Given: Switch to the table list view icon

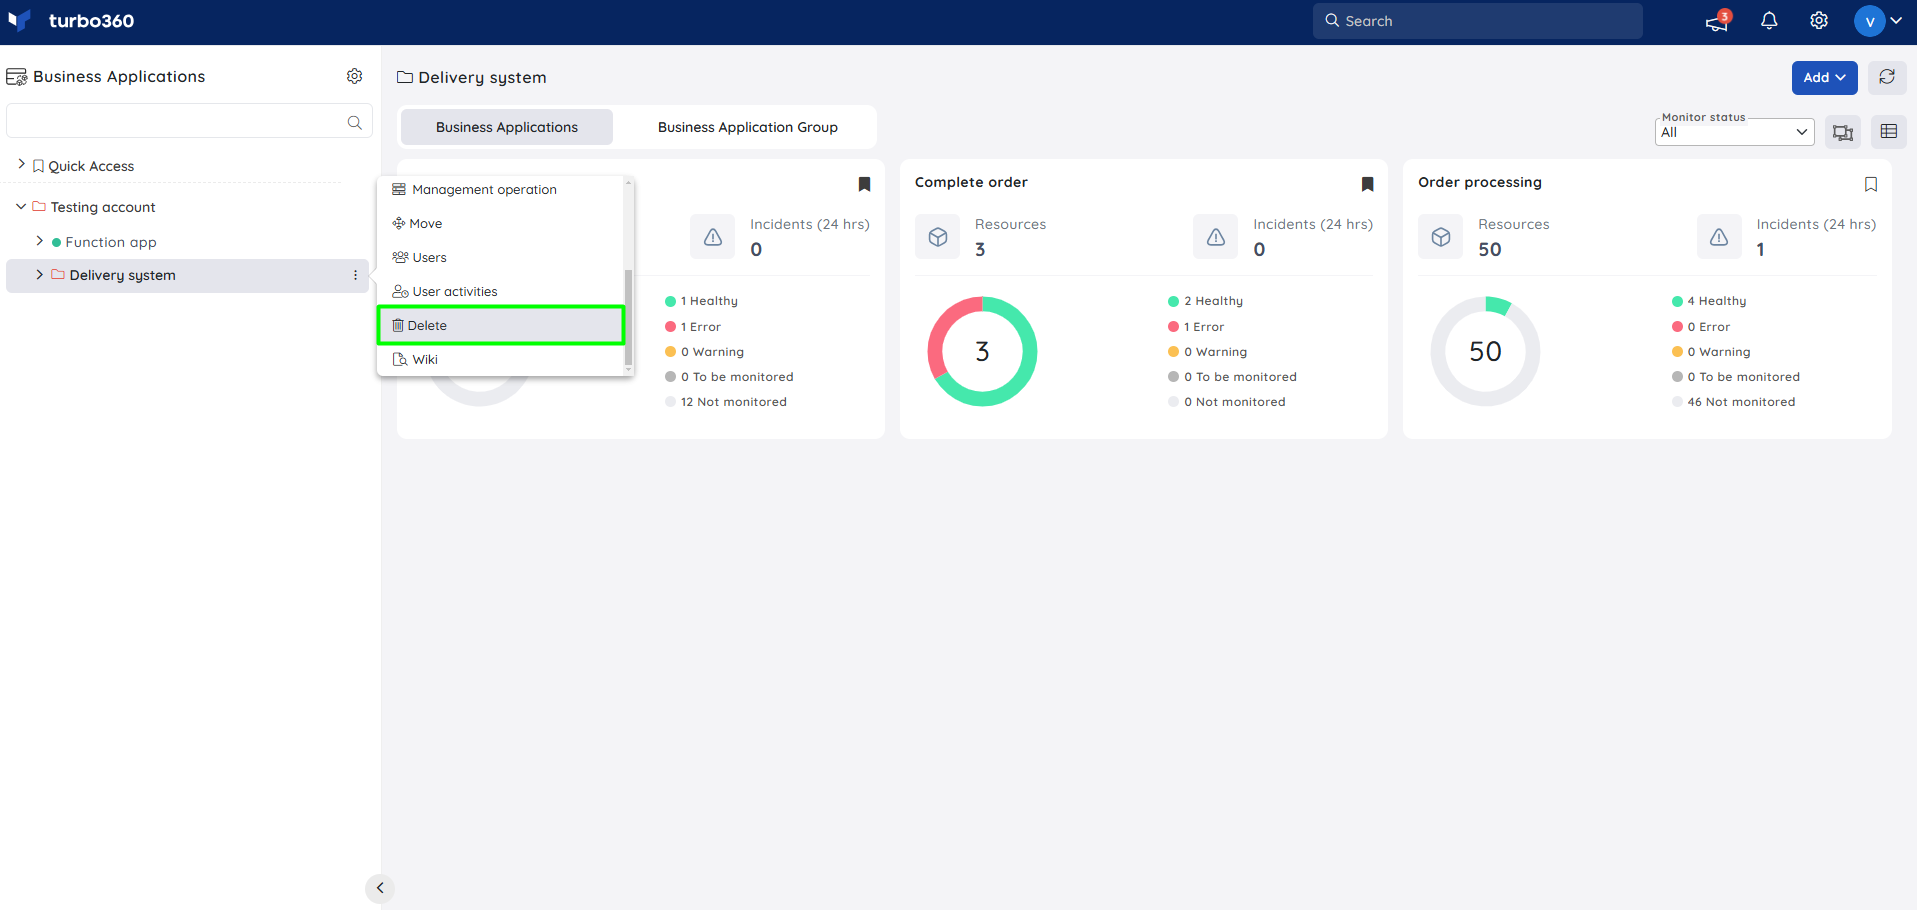Looking at the screenshot, I should click(x=1889, y=132).
